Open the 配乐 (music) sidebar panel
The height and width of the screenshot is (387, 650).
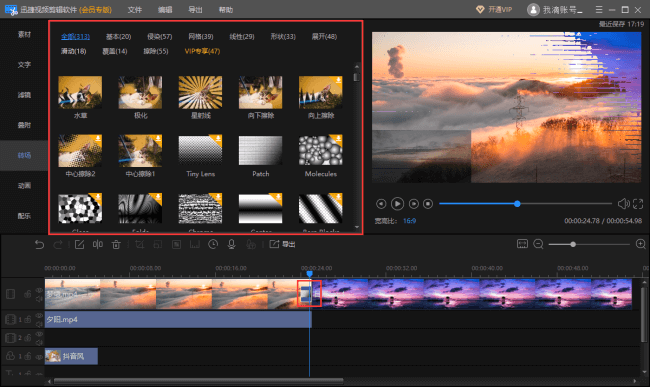pos(24,216)
